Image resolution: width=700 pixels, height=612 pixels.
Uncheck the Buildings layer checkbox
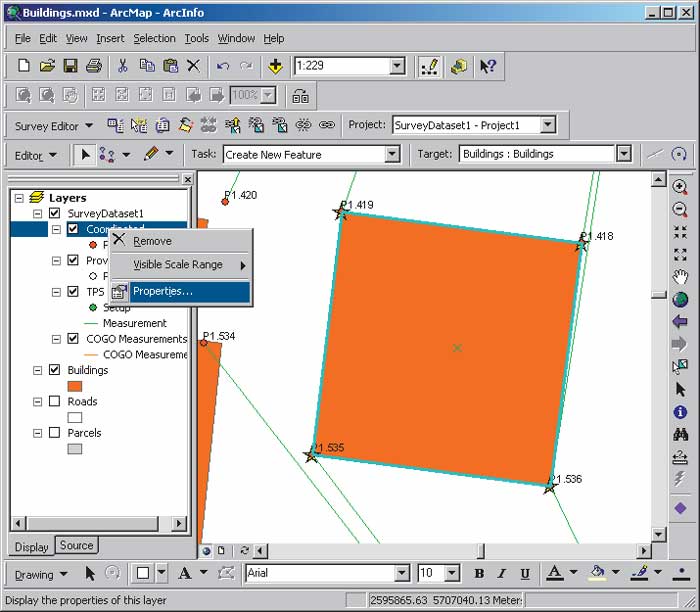click(x=54, y=370)
